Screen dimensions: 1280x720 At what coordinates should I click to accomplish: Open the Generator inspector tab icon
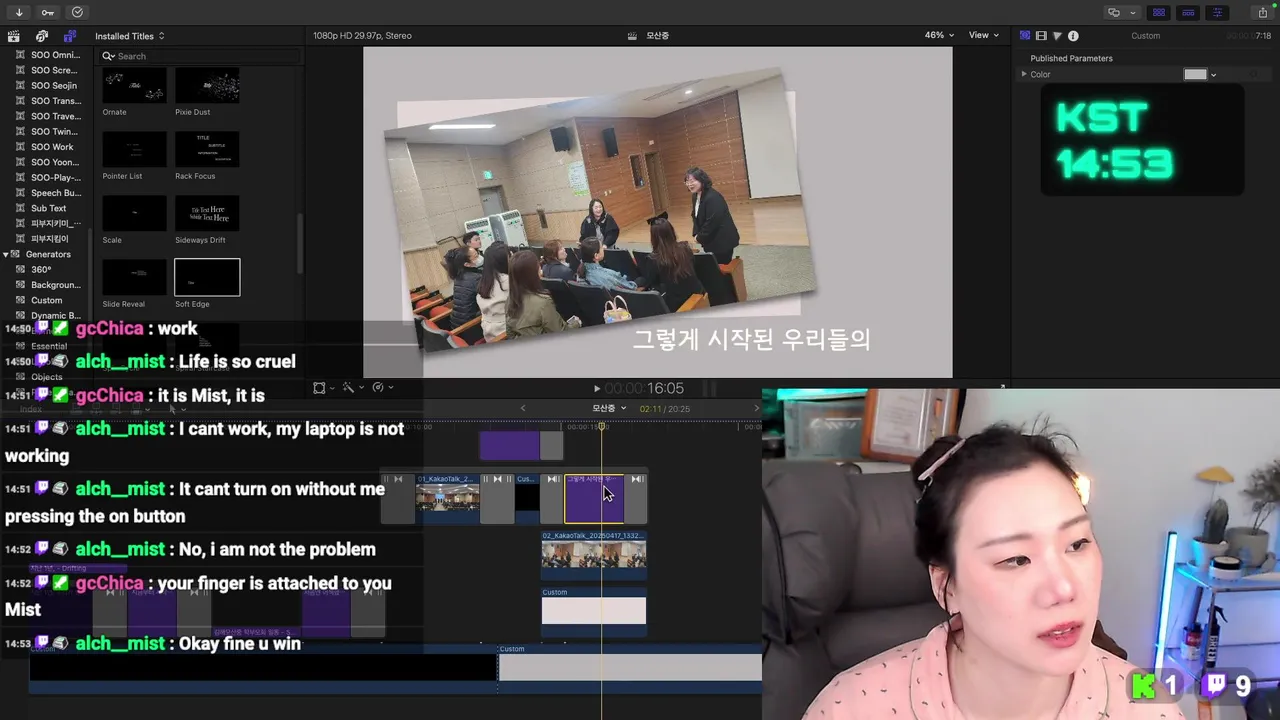pyautogui.click(x=1025, y=36)
